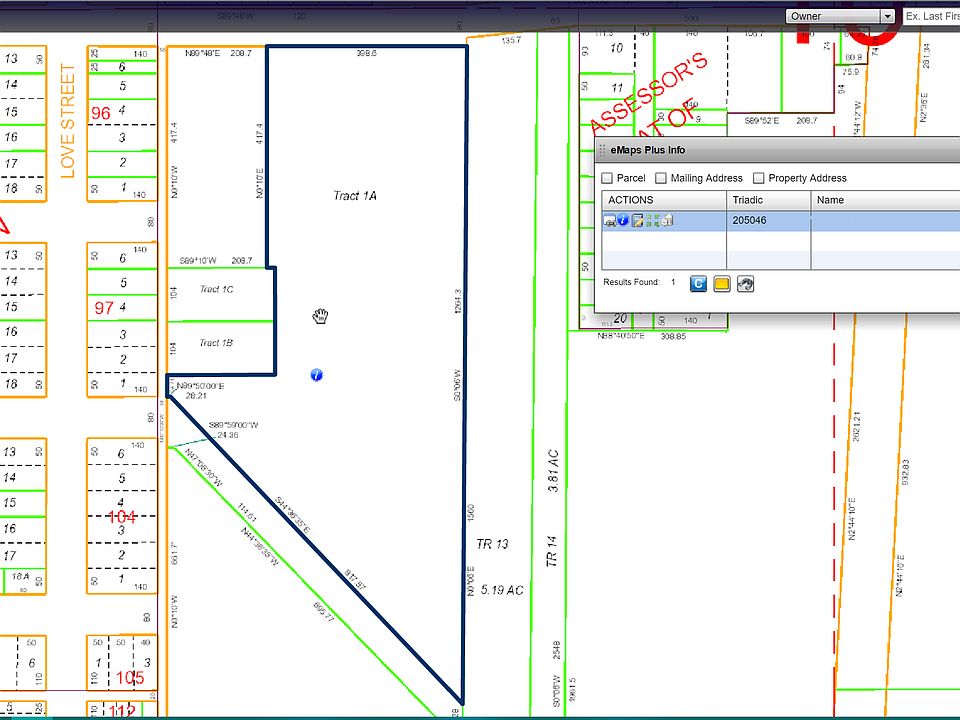The height and width of the screenshot is (720, 960).
Task: Click the house property card icon in ACTIONS
Action: pyautogui.click(x=667, y=220)
